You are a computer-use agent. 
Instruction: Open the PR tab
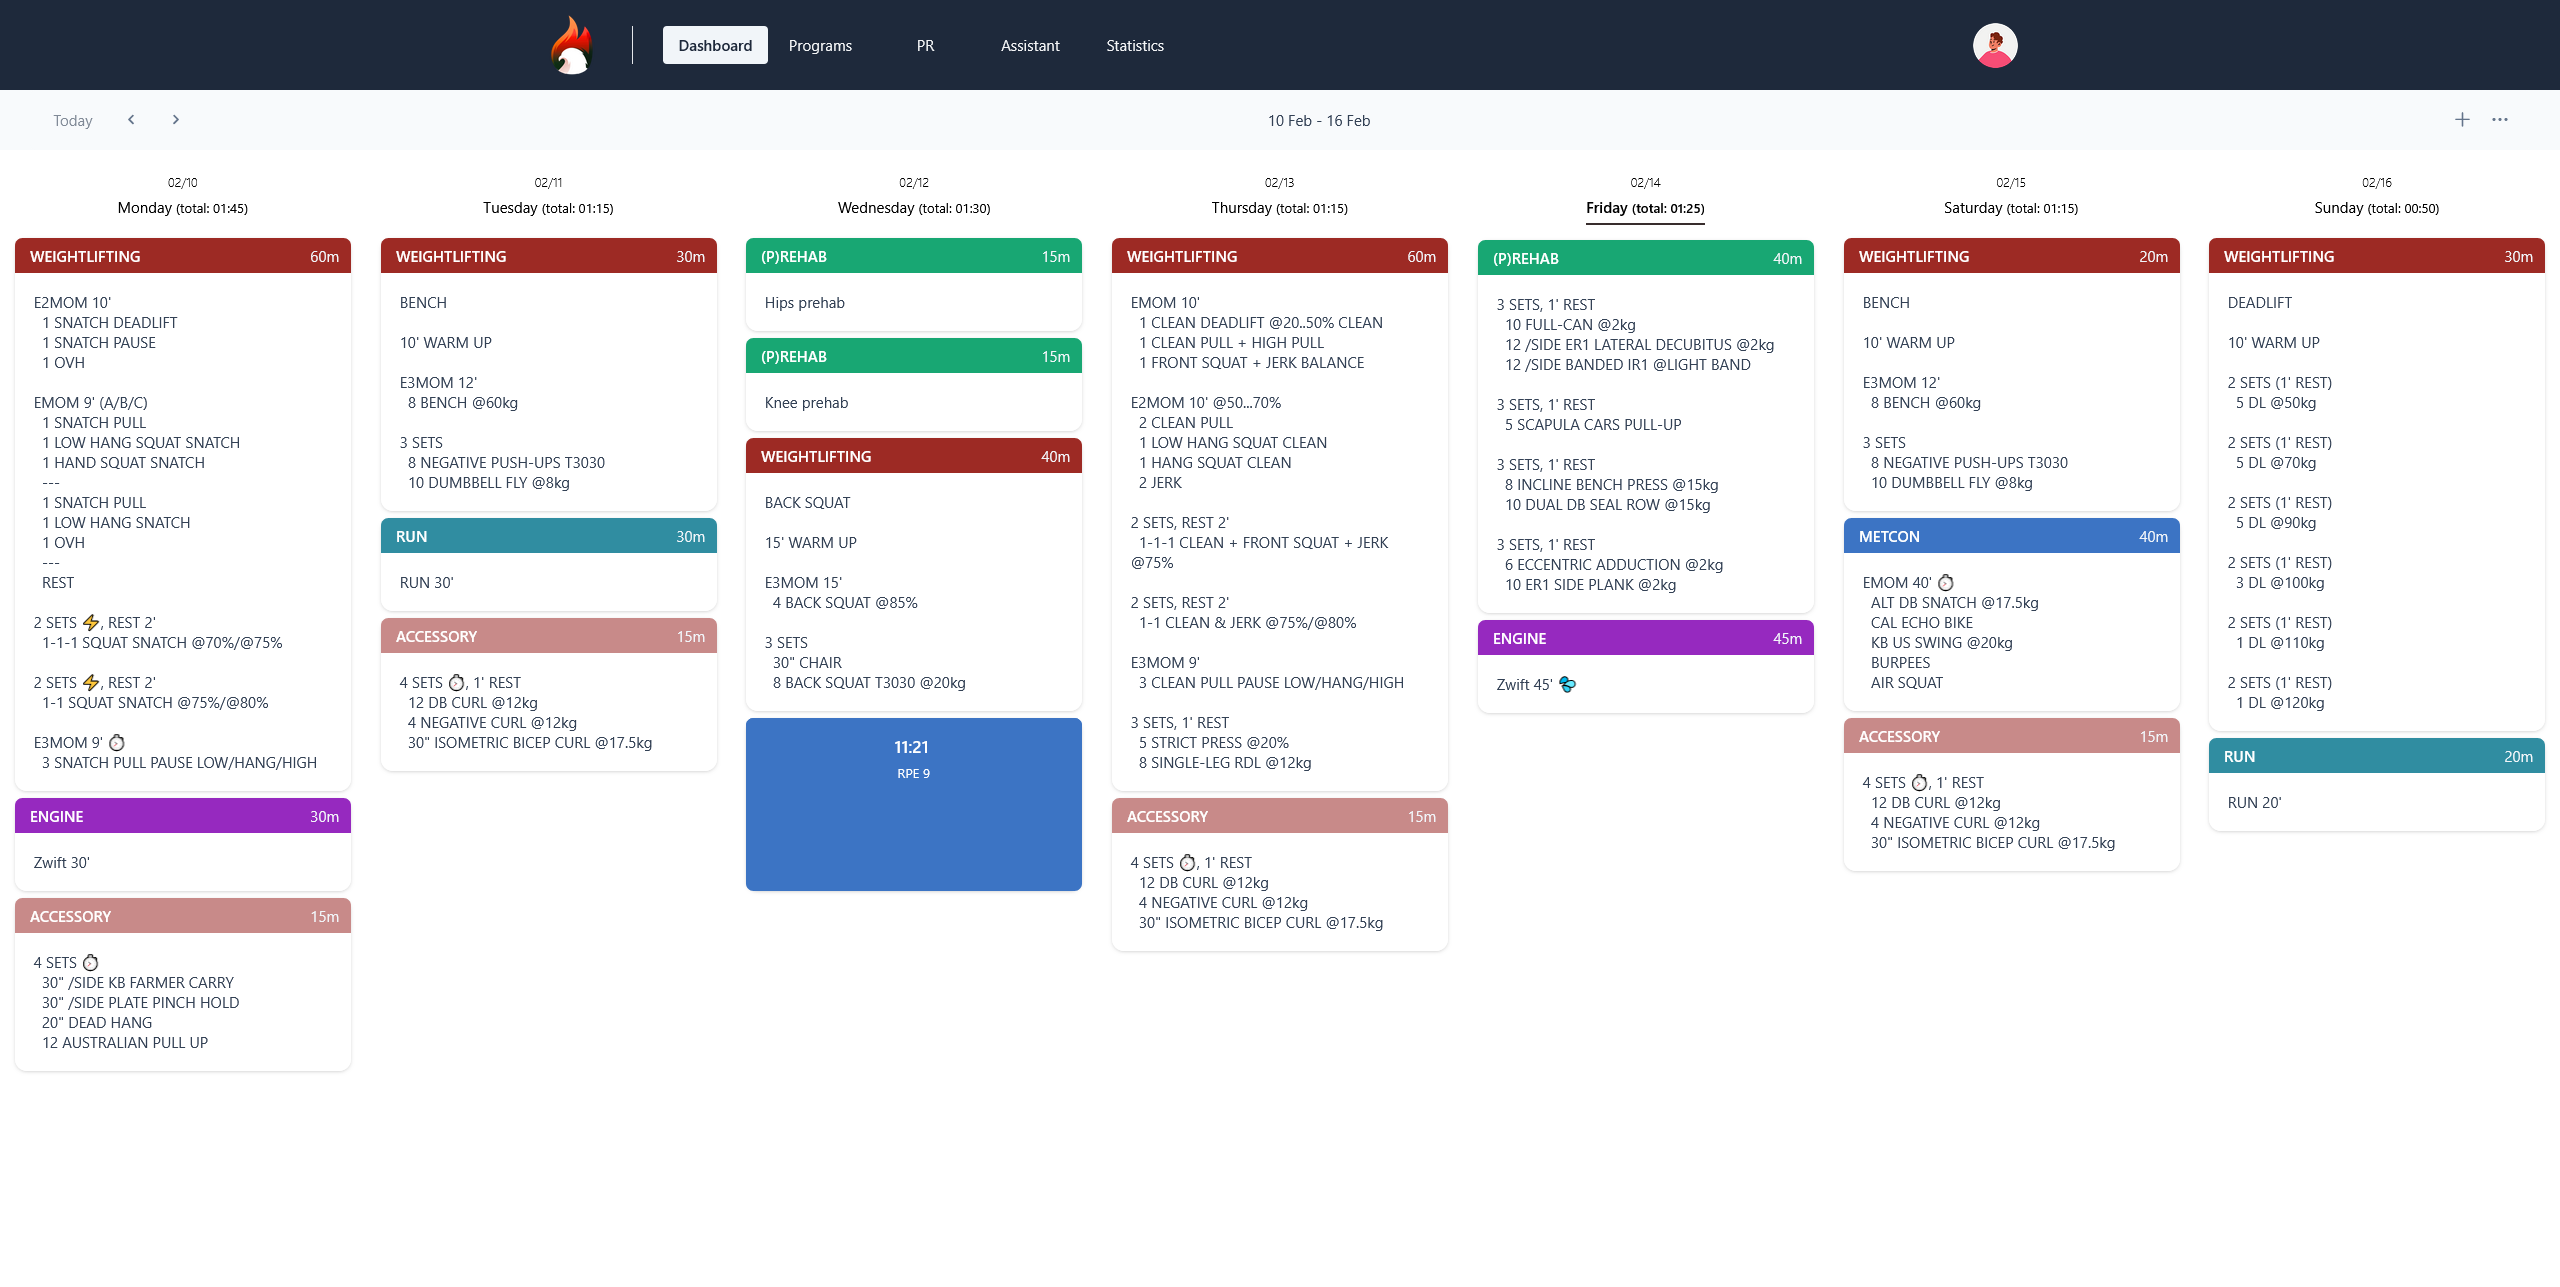(x=925, y=45)
